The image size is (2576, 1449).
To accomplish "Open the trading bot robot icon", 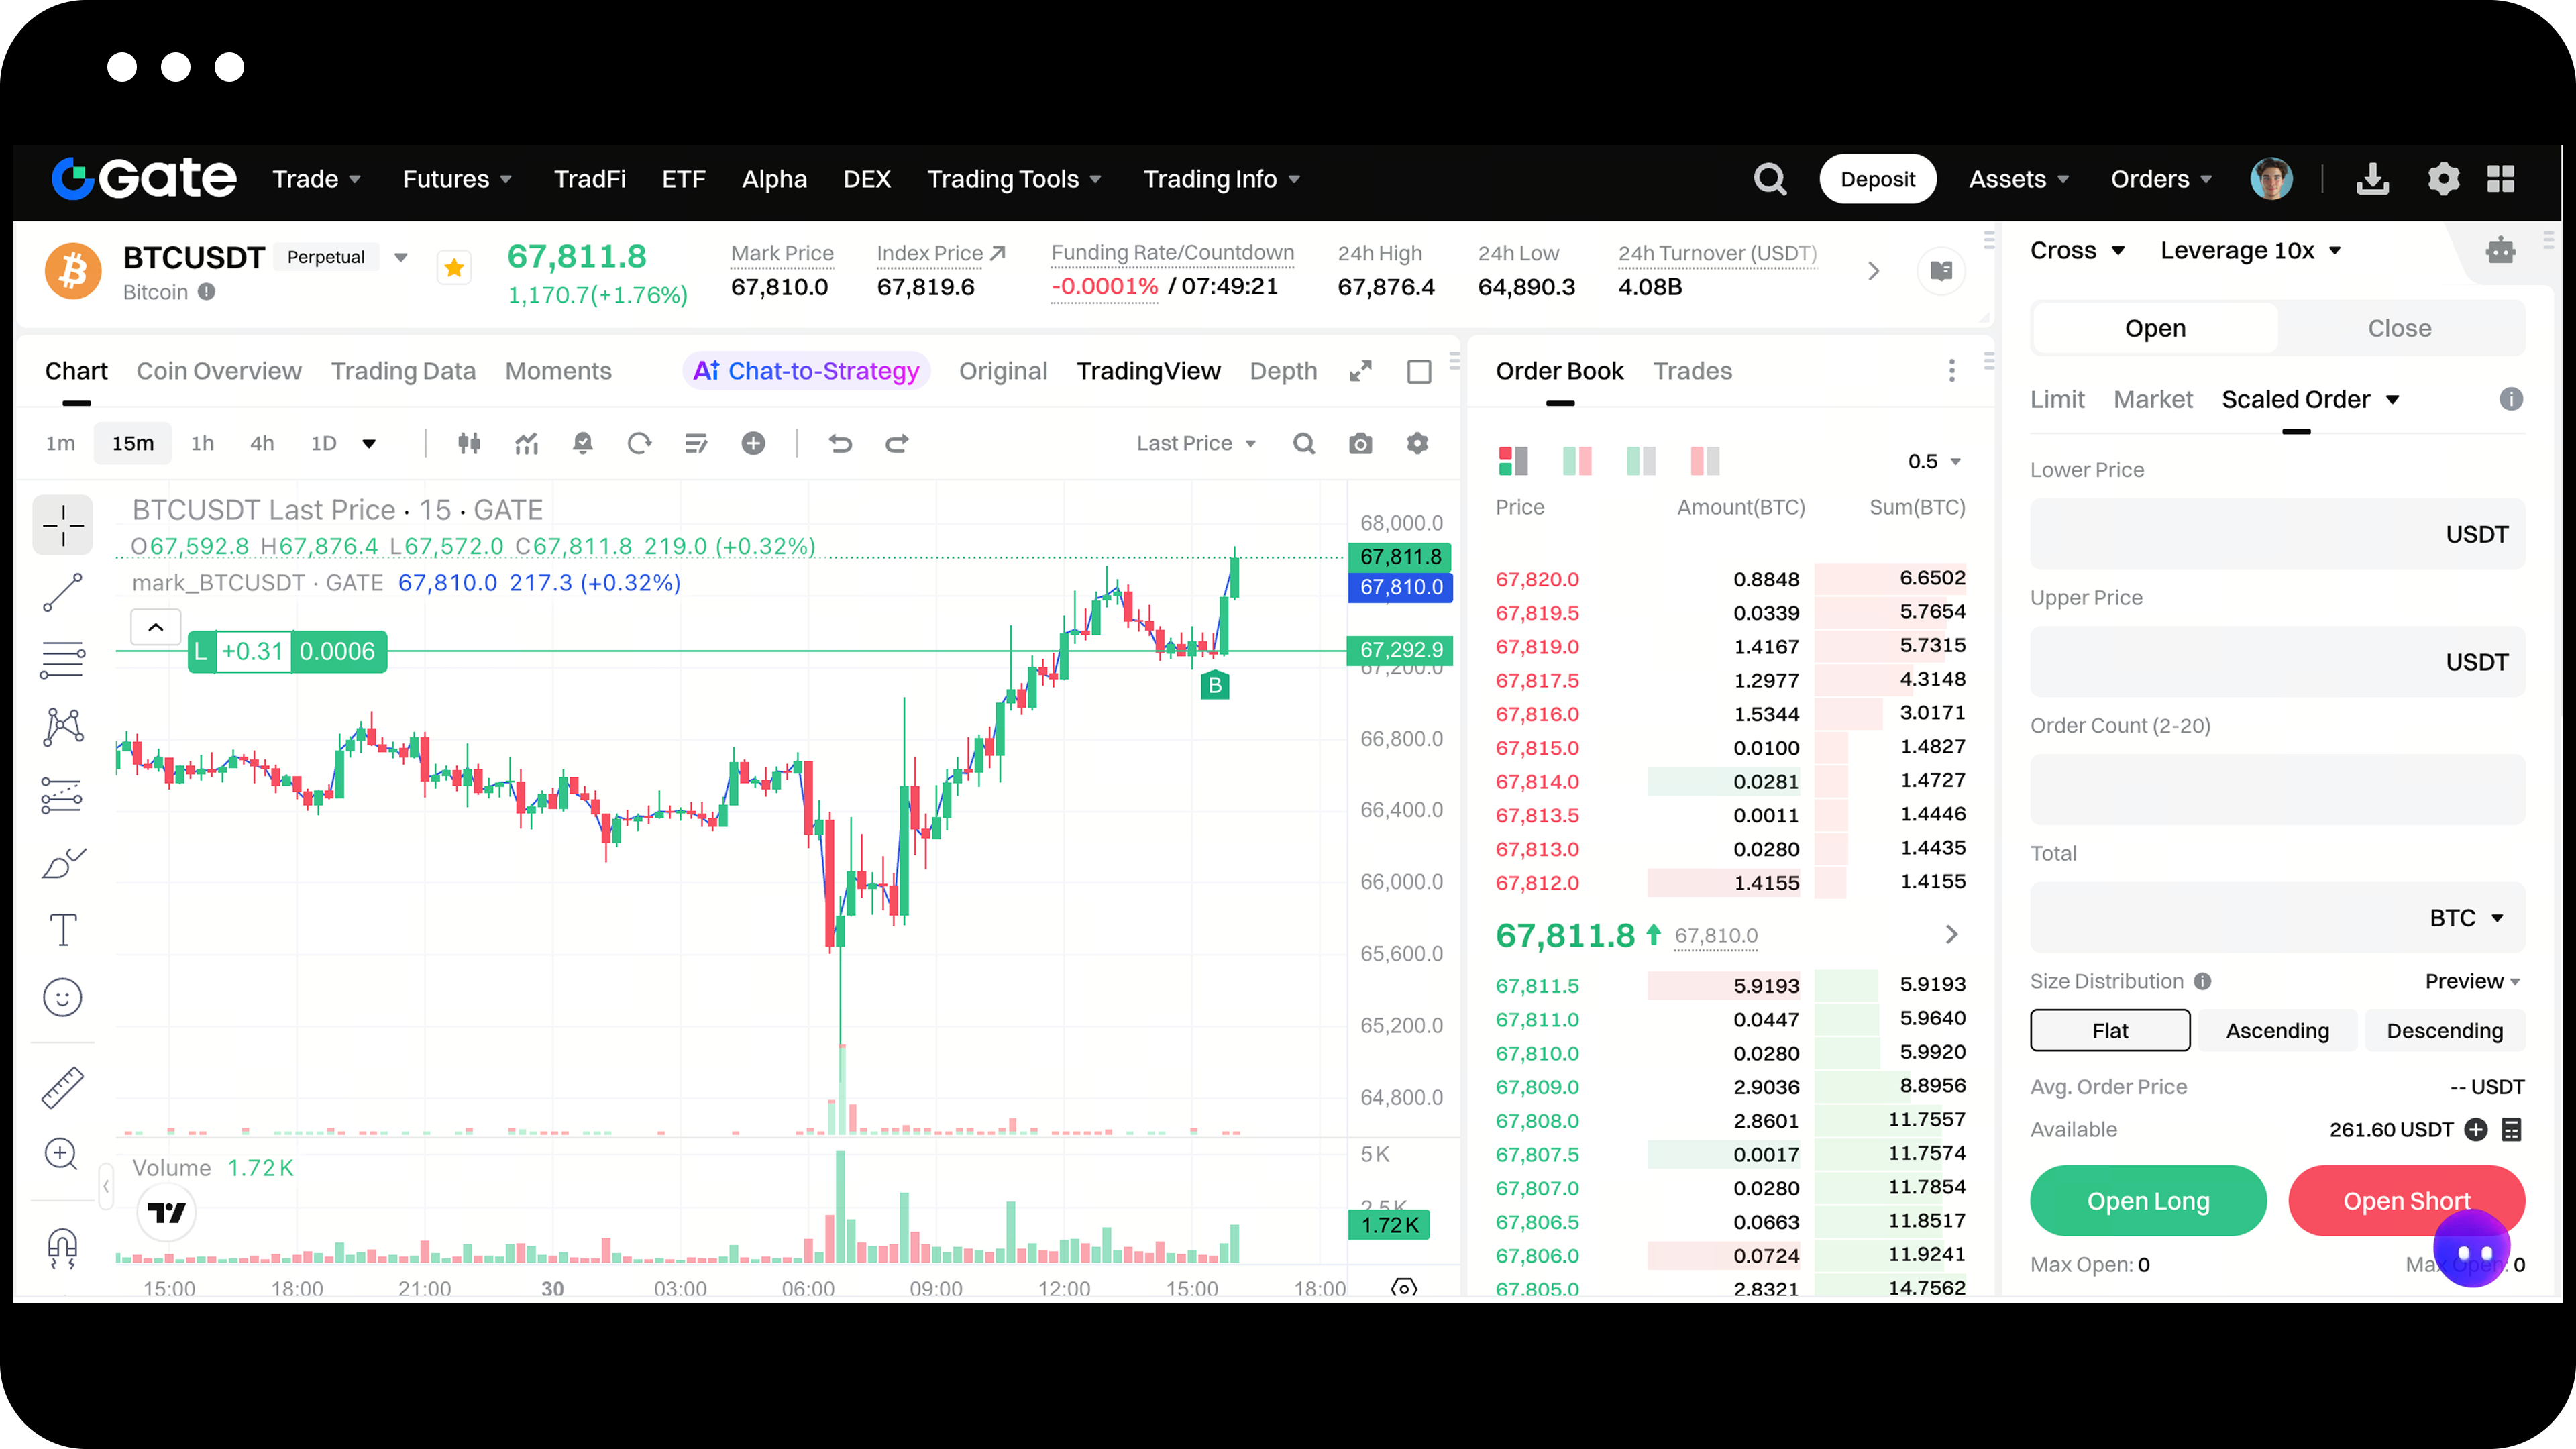I will (2500, 250).
